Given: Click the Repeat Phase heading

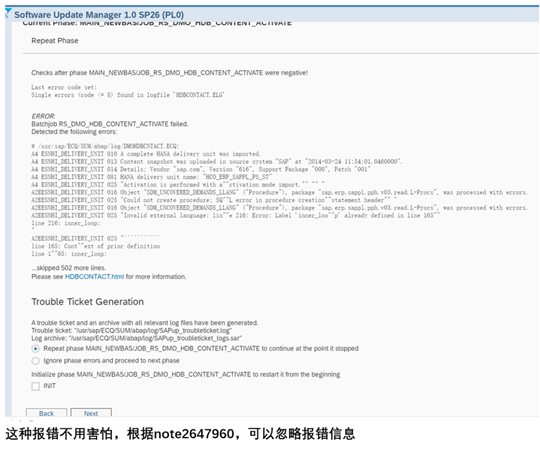Looking at the screenshot, I should pos(55,41).
